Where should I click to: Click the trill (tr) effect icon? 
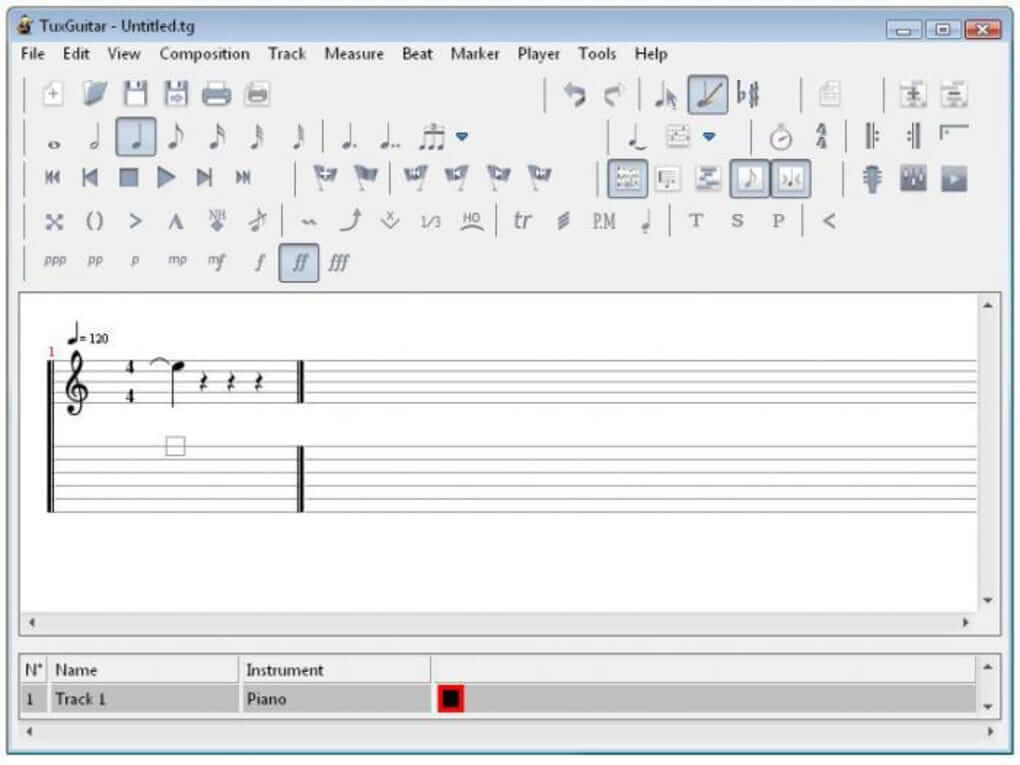pos(522,221)
